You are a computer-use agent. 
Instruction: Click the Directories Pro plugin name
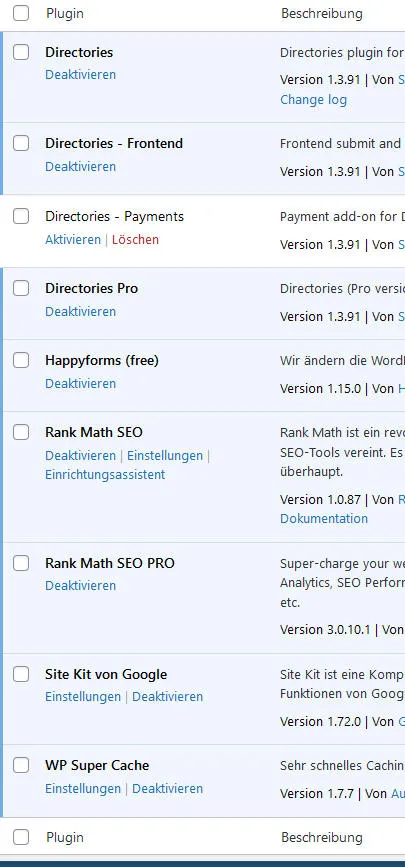pos(92,288)
